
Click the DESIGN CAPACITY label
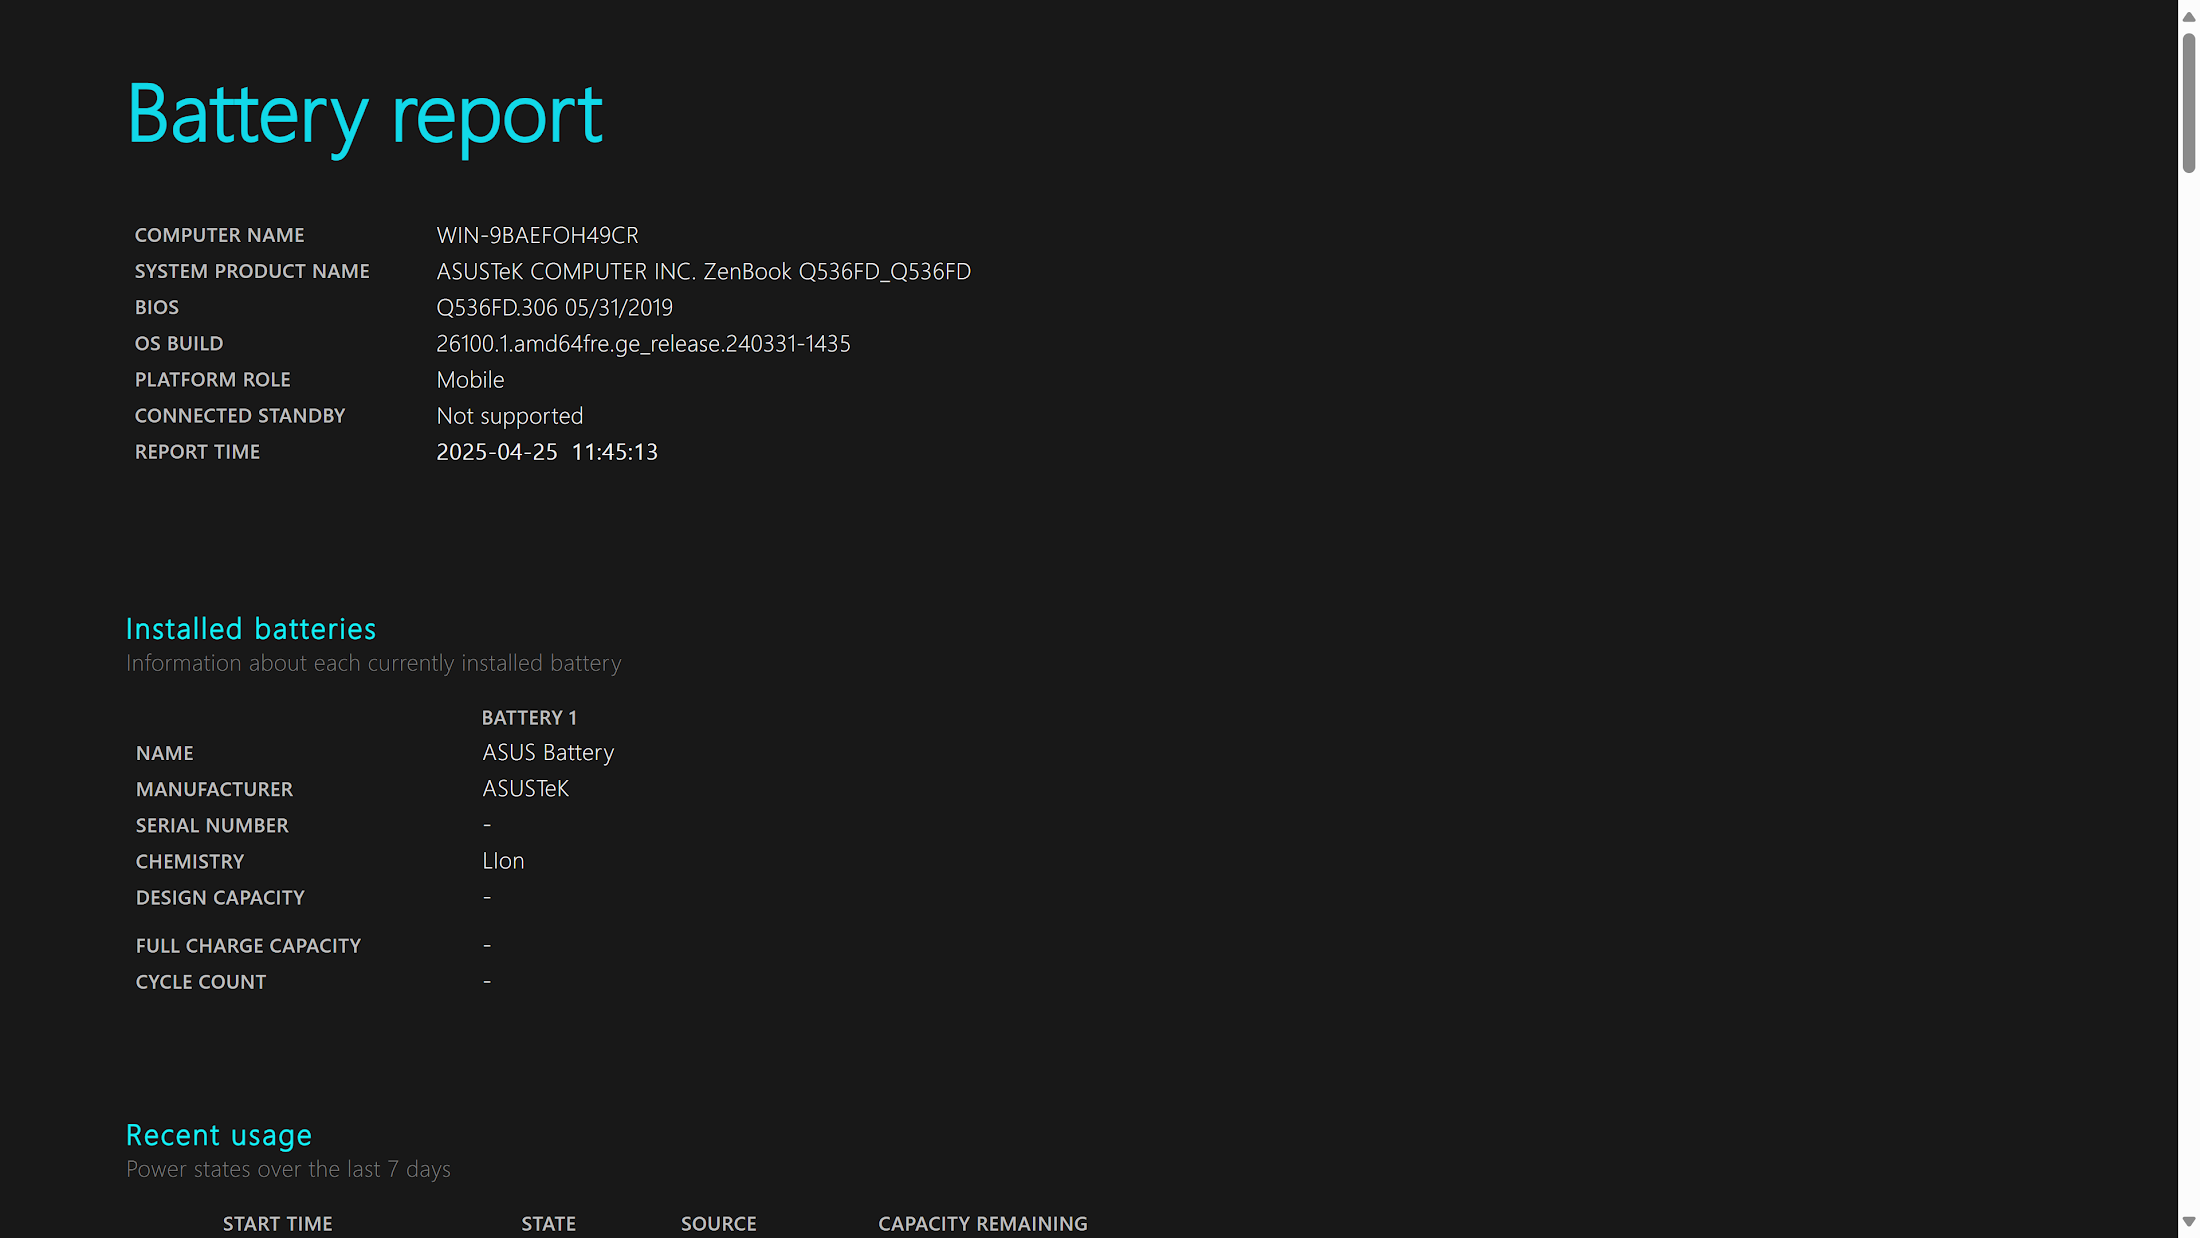tap(220, 897)
